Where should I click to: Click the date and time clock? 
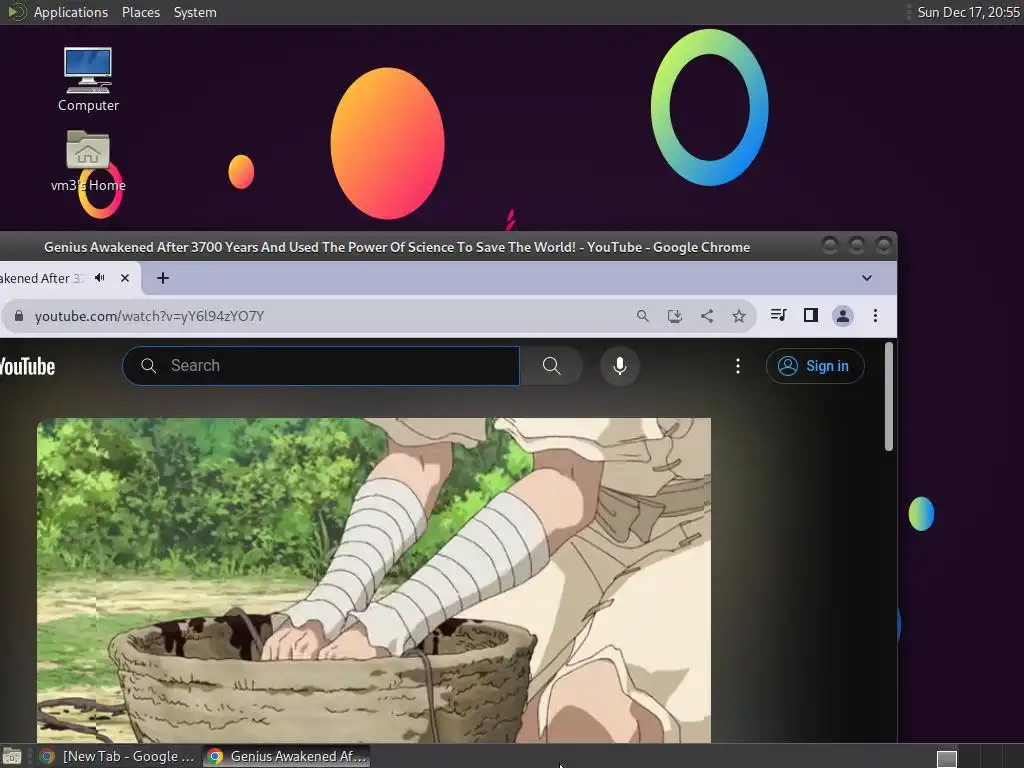pos(968,12)
